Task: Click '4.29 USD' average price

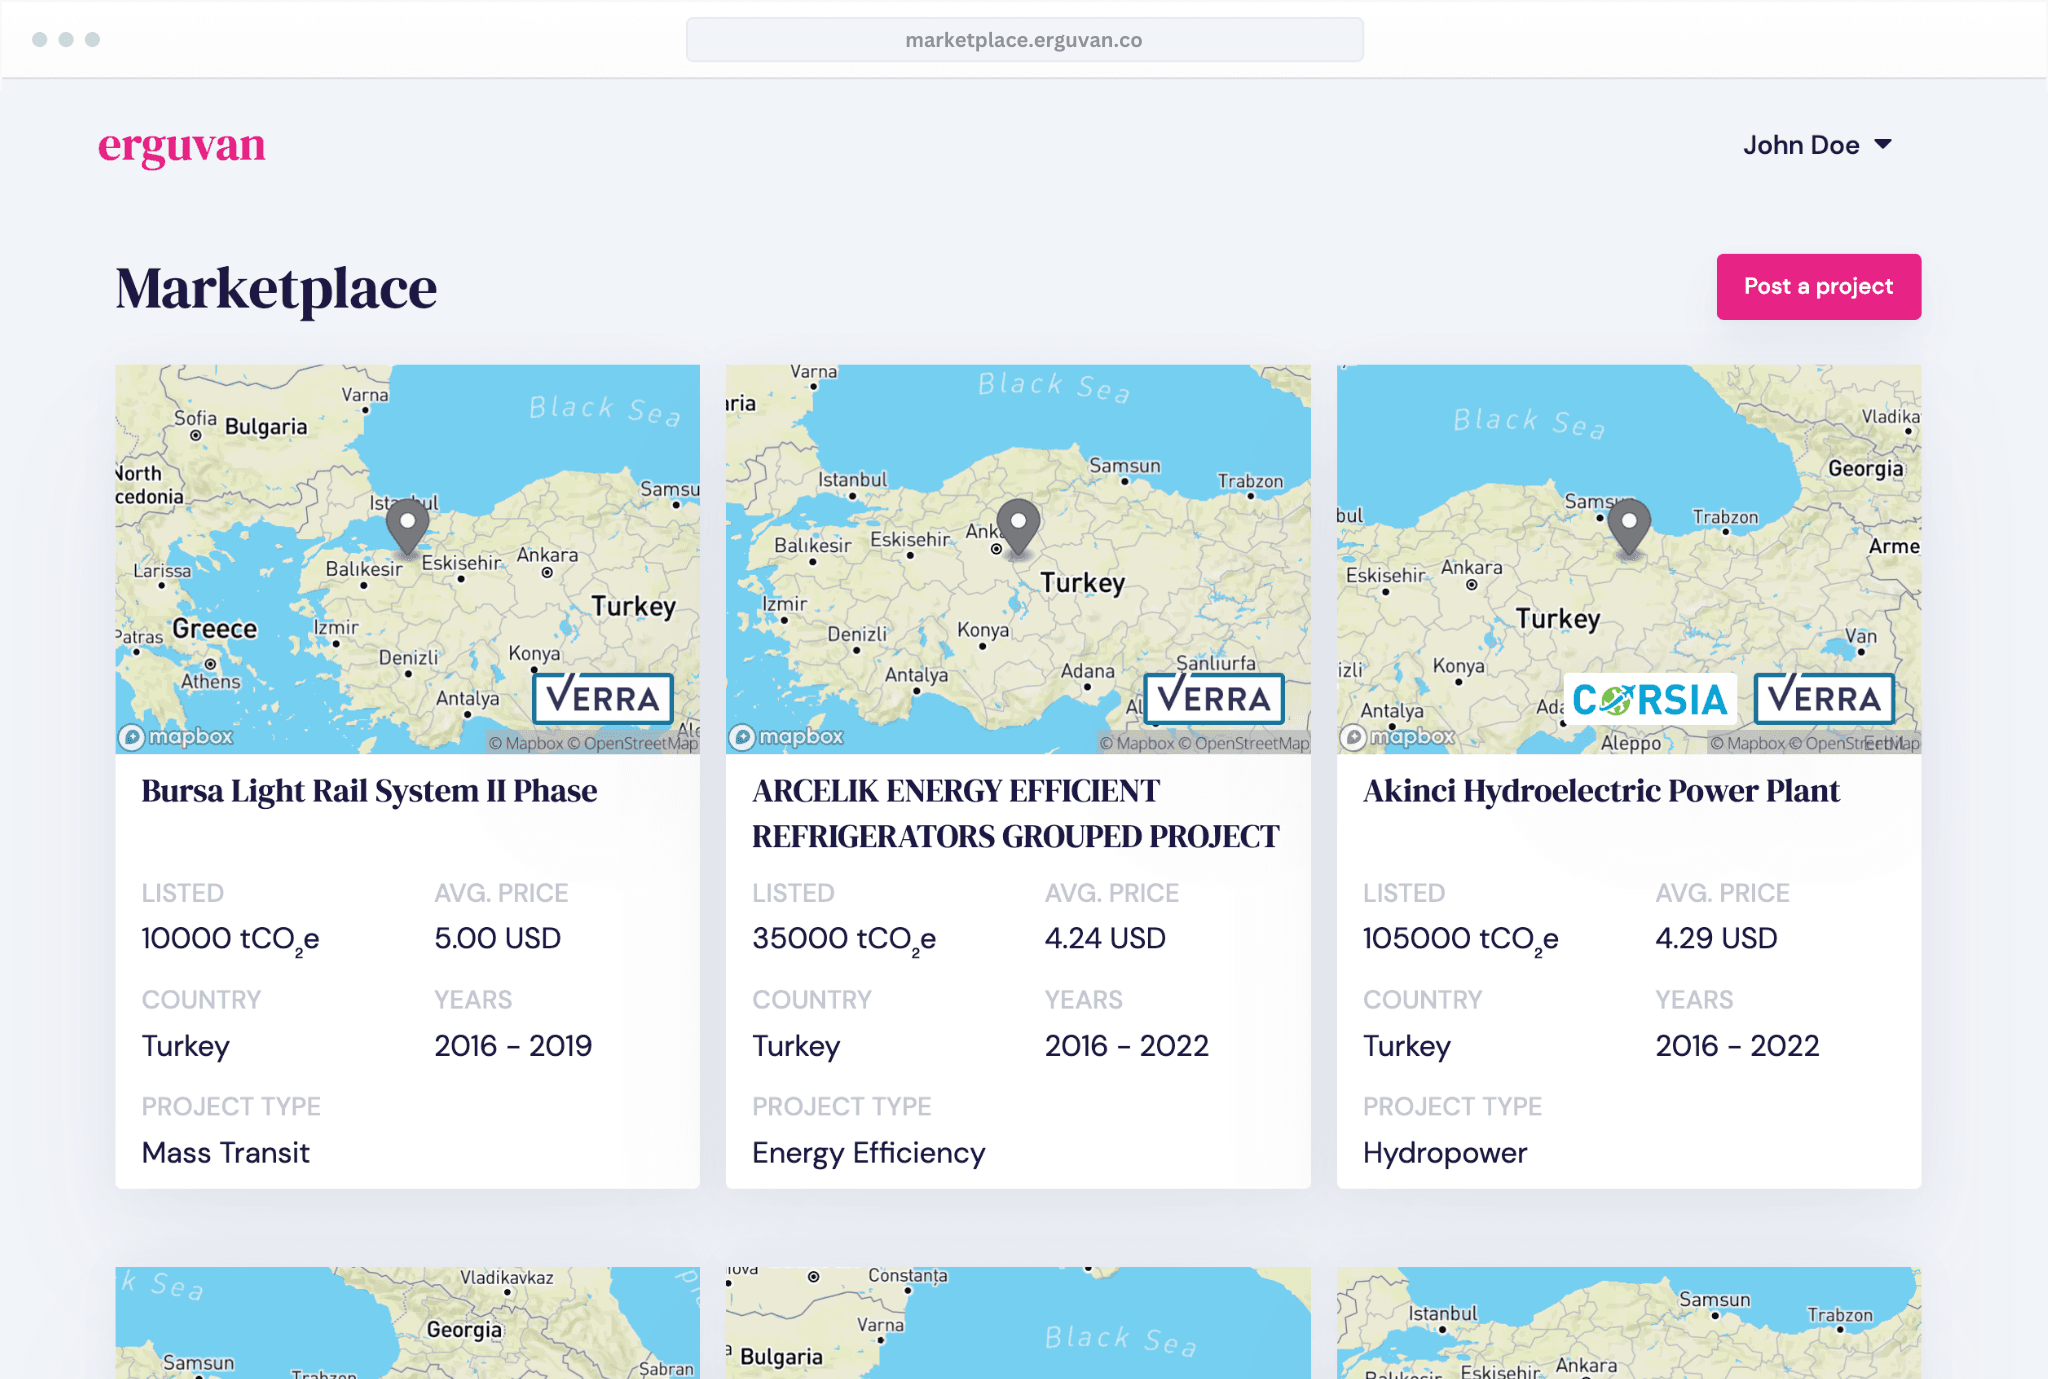Action: click(1716, 938)
